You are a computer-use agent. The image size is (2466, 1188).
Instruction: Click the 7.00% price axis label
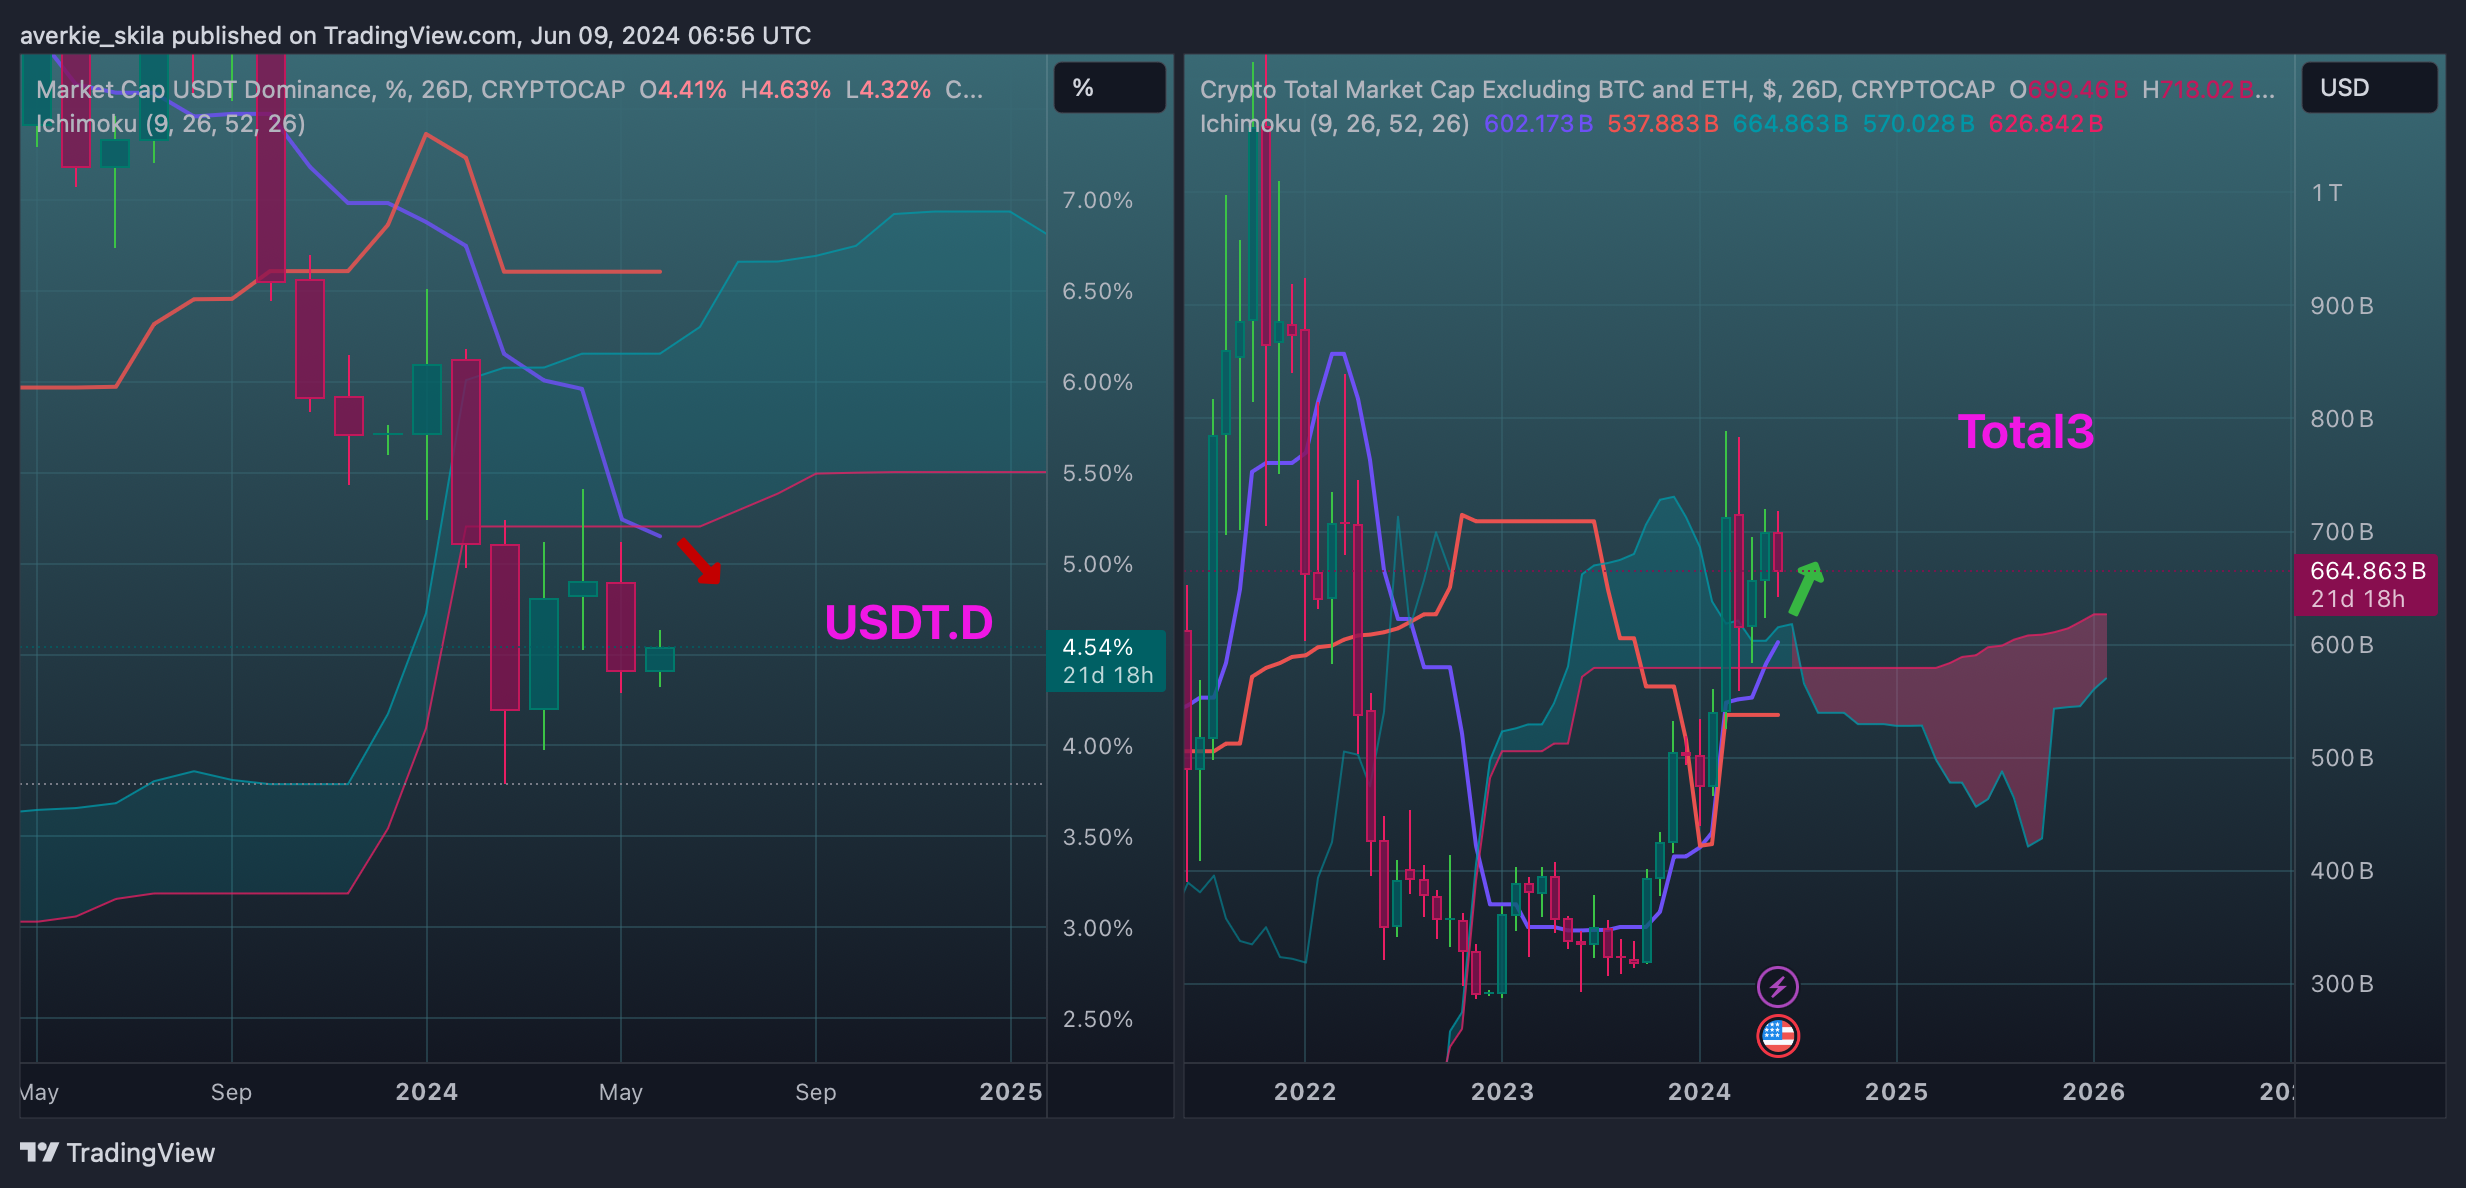[1097, 201]
